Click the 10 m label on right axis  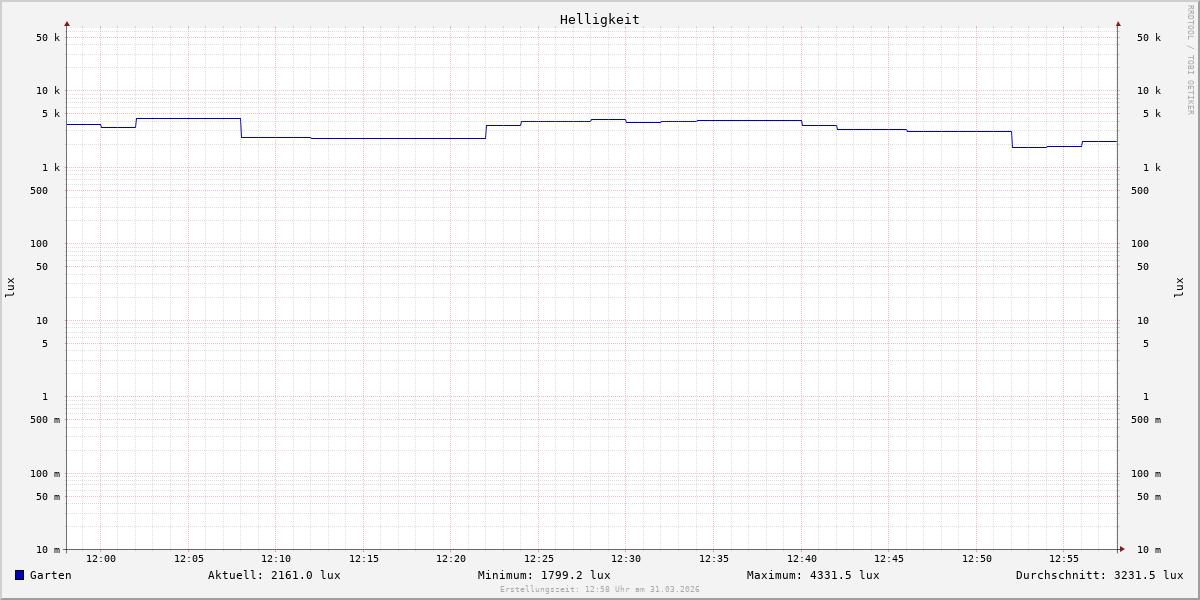[x=1149, y=550]
